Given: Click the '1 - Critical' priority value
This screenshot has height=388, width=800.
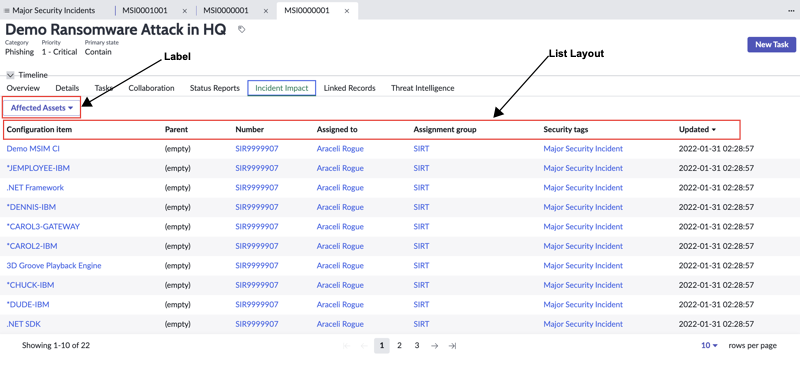Looking at the screenshot, I should coord(60,52).
